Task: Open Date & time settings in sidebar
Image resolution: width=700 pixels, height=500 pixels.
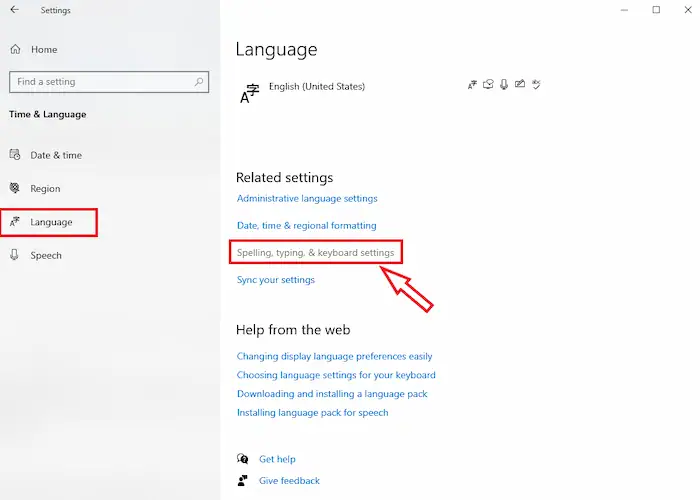Action: [56, 155]
